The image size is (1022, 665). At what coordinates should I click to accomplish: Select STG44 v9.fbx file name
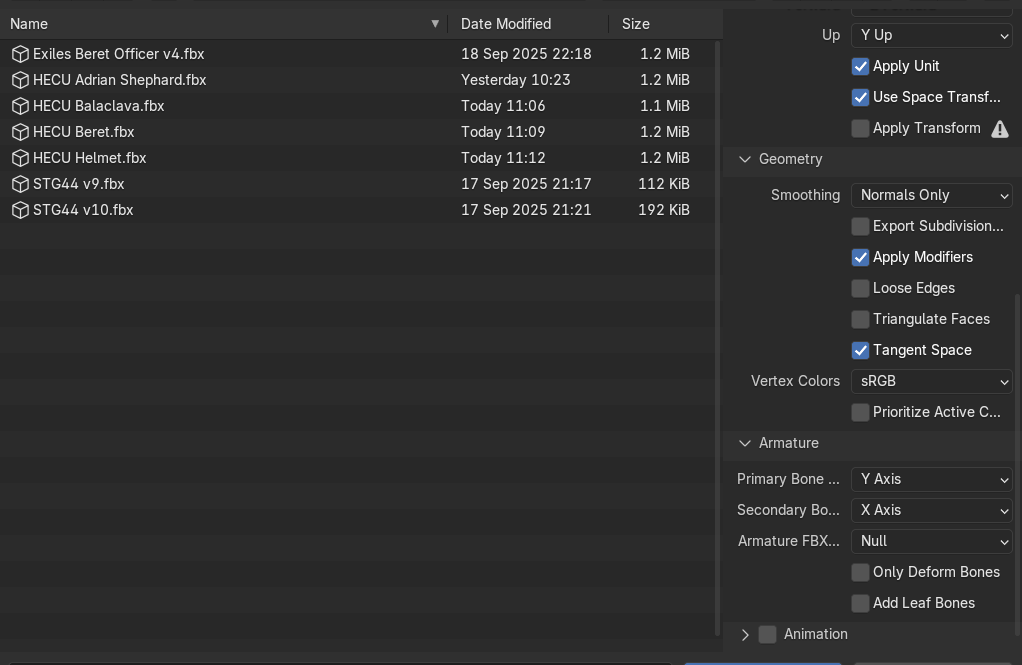tap(78, 185)
